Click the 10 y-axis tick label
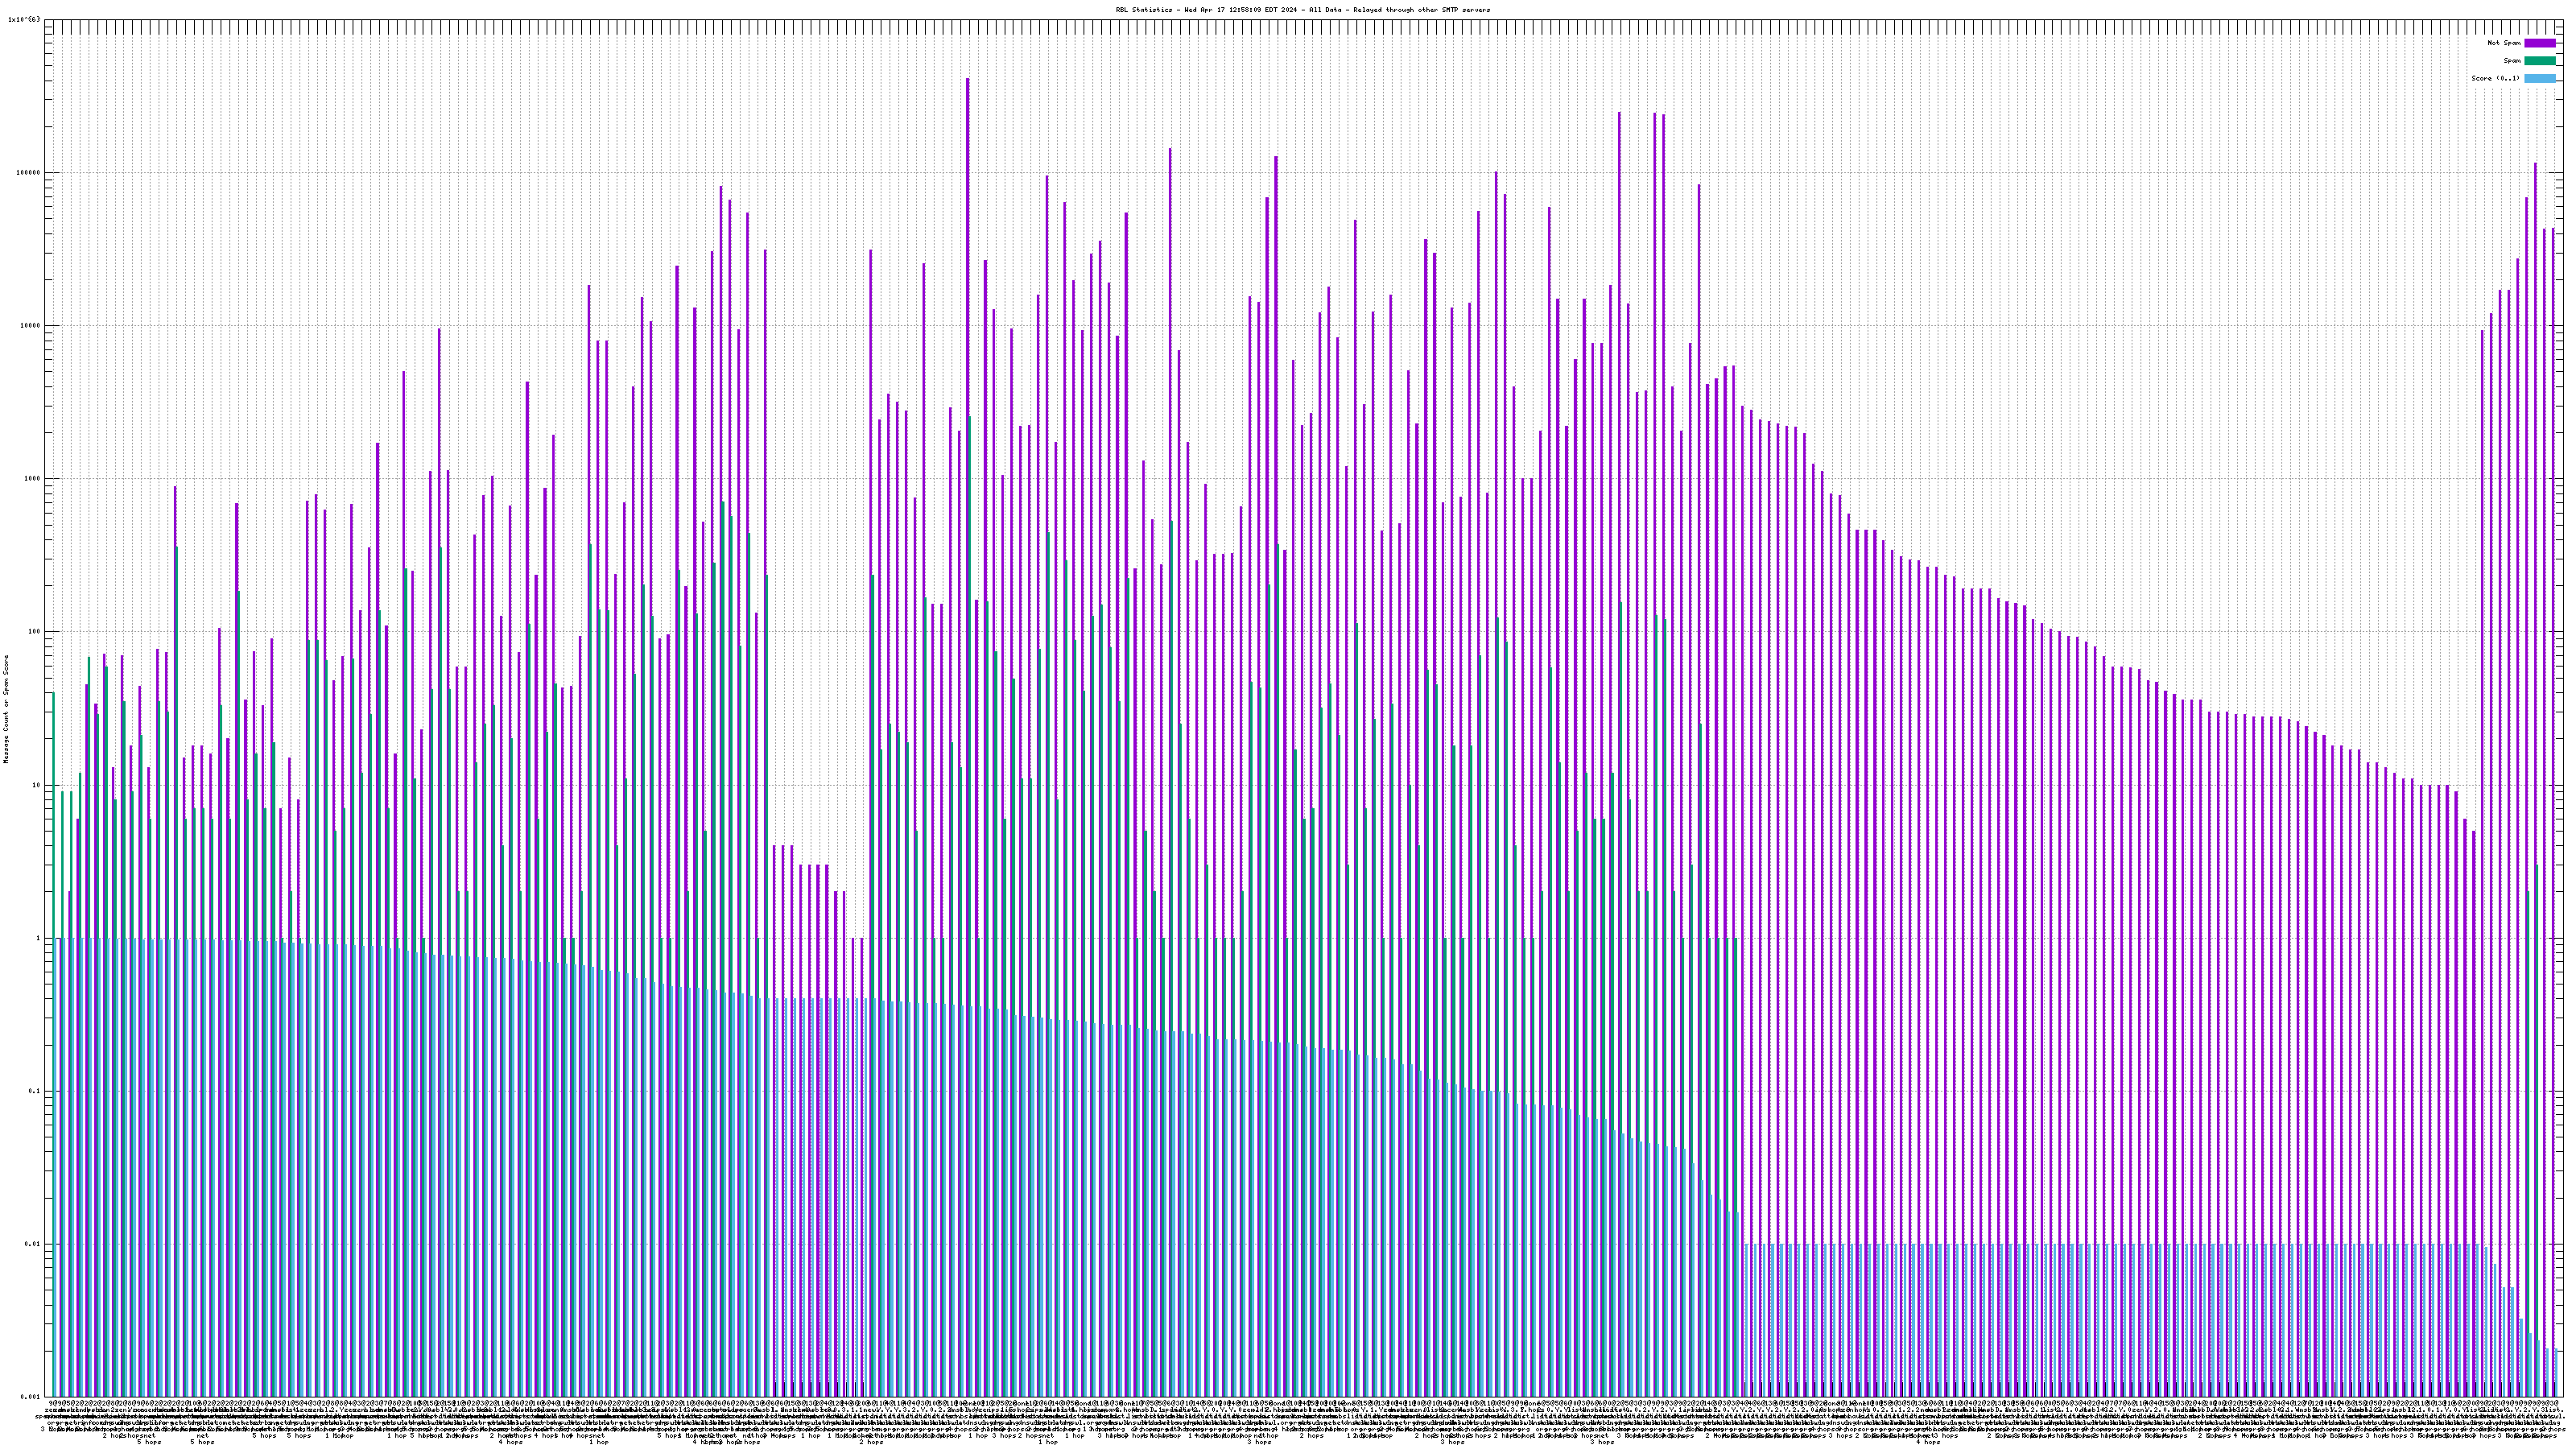The width and height of the screenshot is (2576, 1449). (38, 785)
